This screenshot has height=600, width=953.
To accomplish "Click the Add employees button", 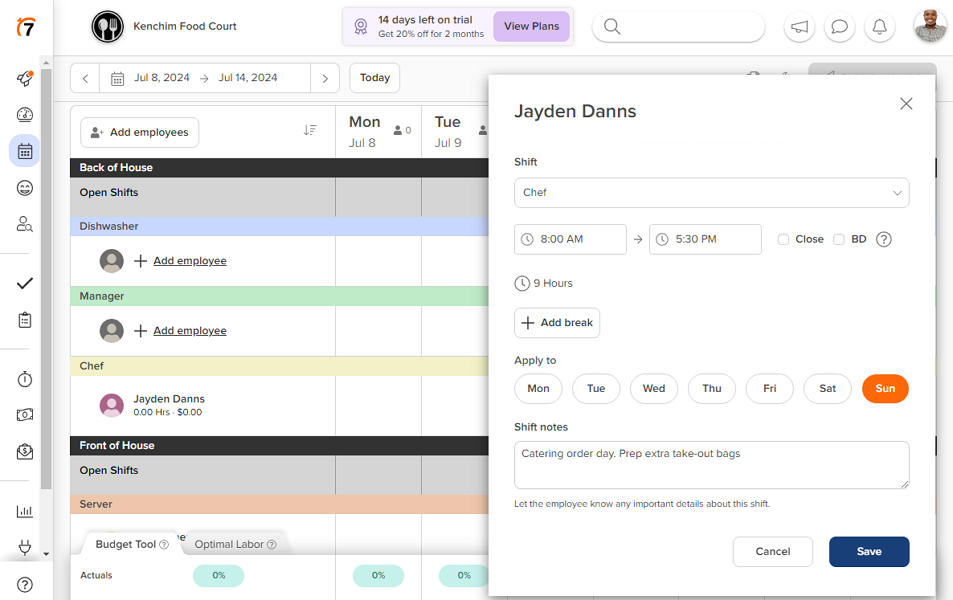I will pos(140,133).
